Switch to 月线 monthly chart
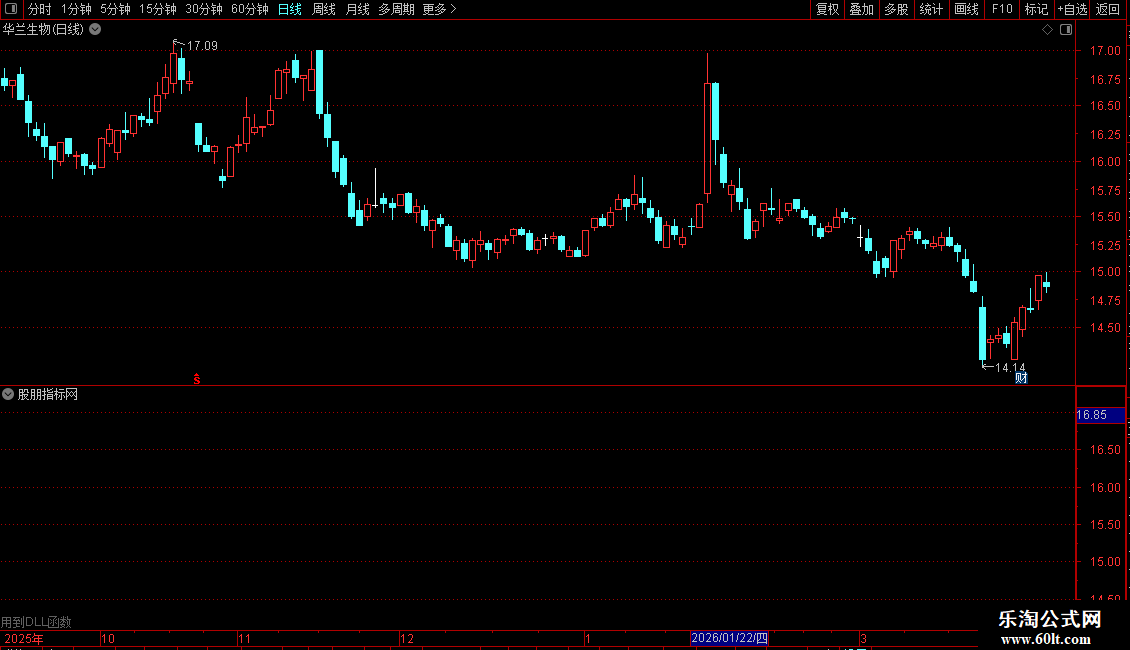The height and width of the screenshot is (650, 1130). 357,9
